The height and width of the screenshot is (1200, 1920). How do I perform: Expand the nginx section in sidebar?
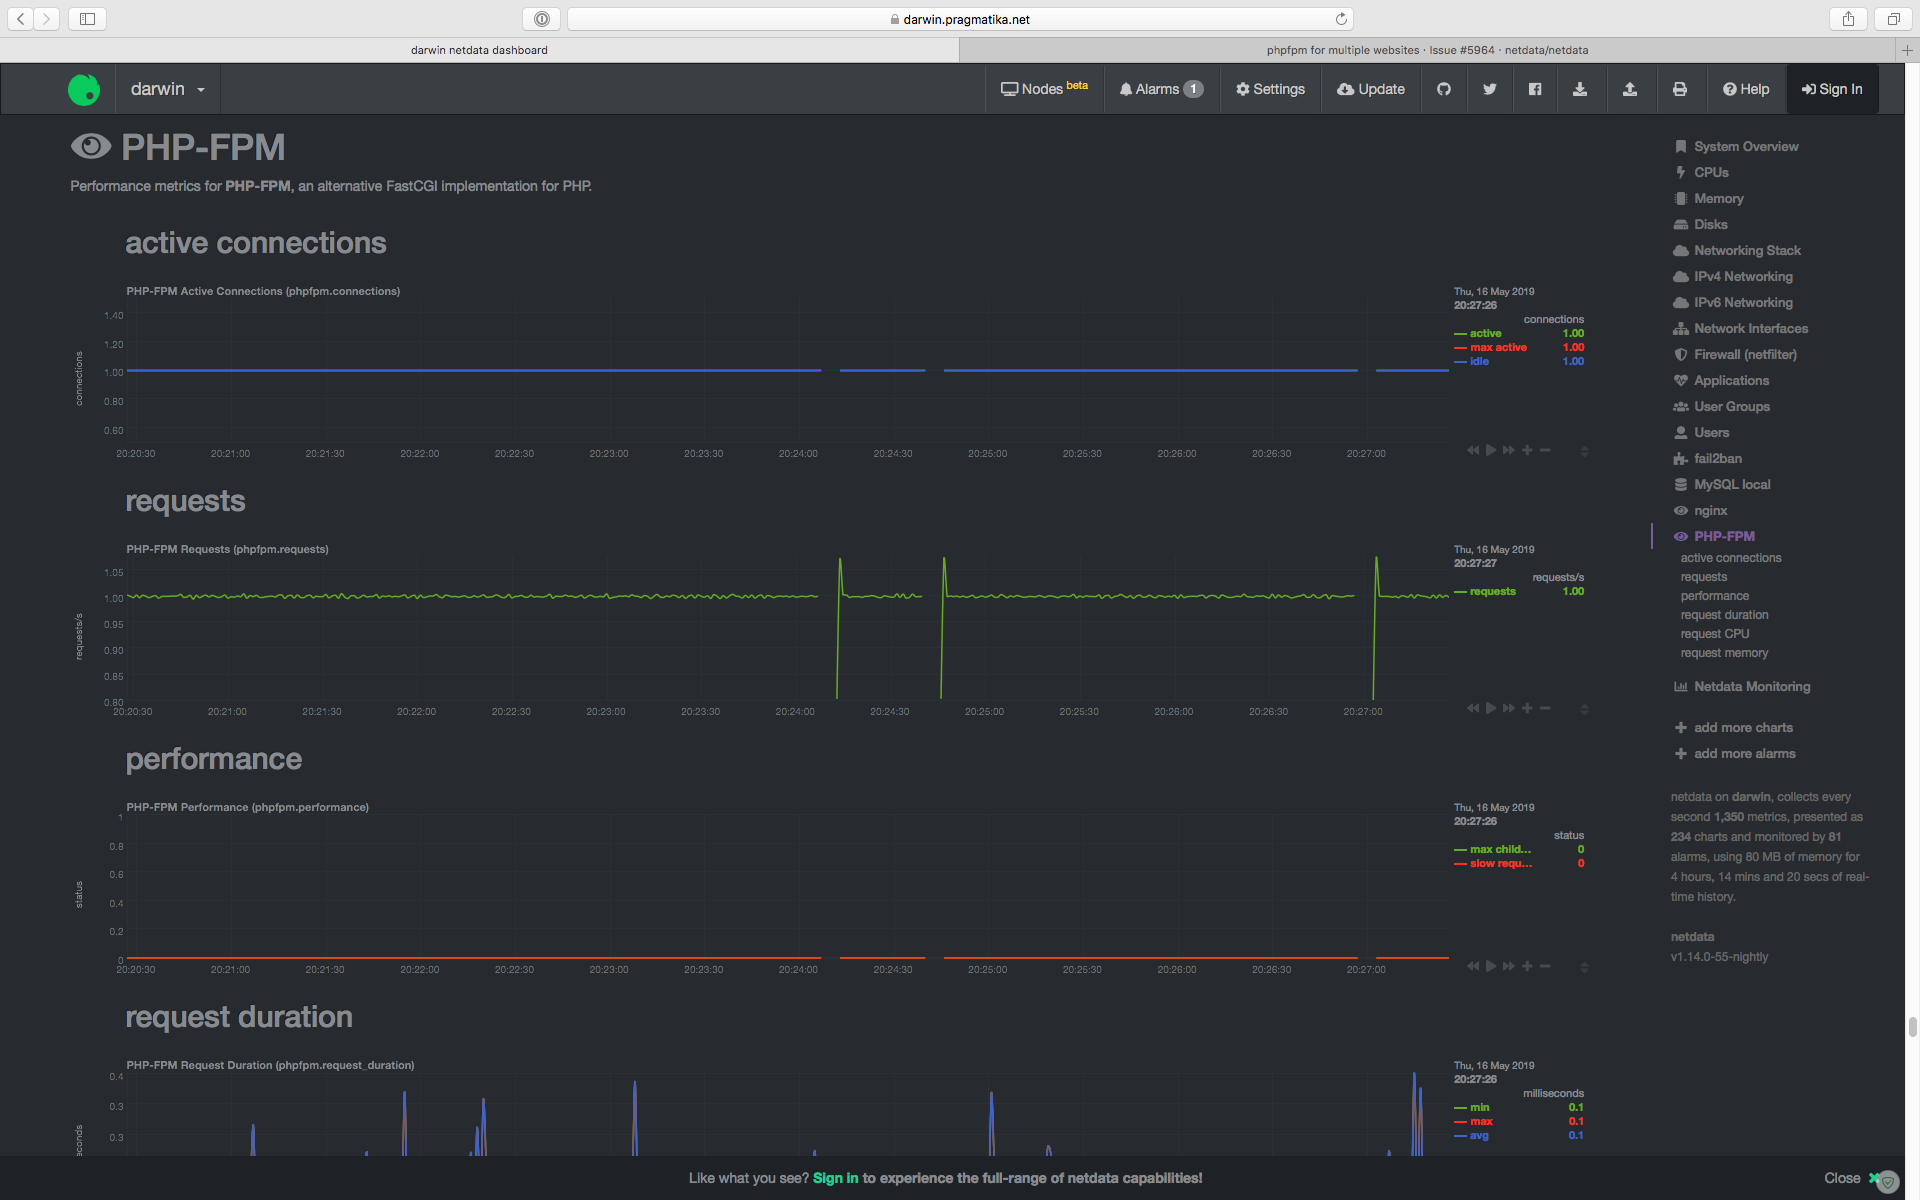tap(1710, 510)
